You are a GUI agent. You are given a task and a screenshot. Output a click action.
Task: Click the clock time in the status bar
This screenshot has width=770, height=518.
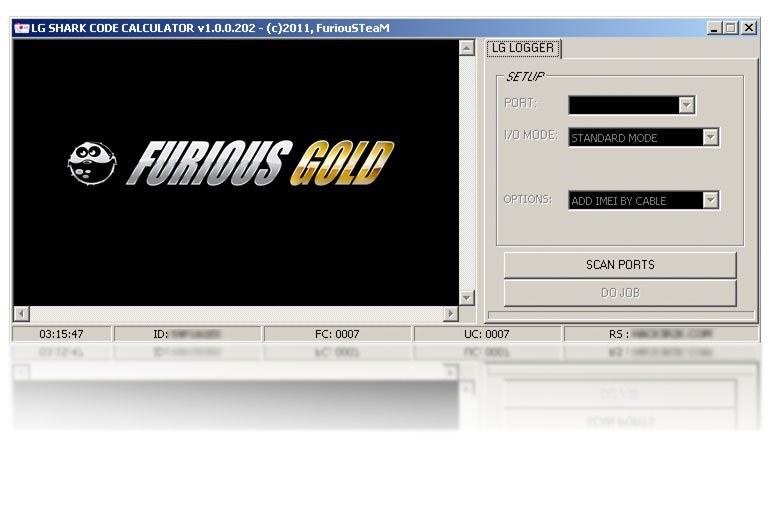click(61, 334)
